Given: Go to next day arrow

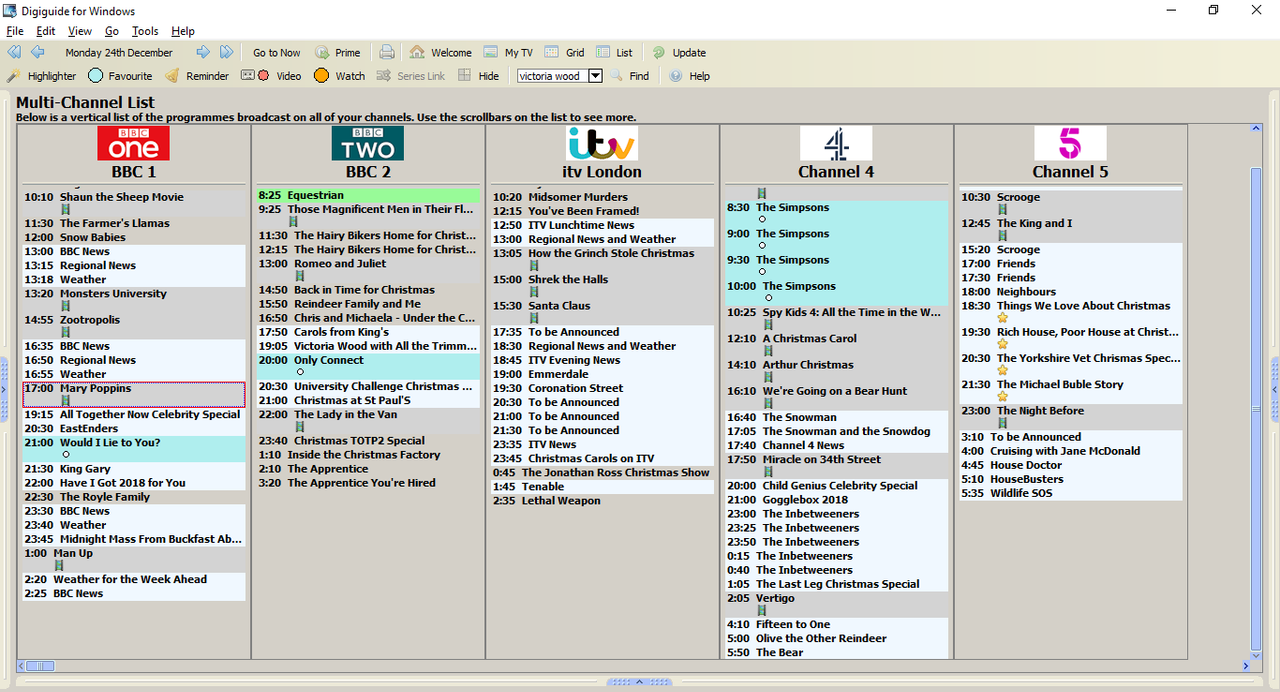Looking at the screenshot, I should point(203,52).
